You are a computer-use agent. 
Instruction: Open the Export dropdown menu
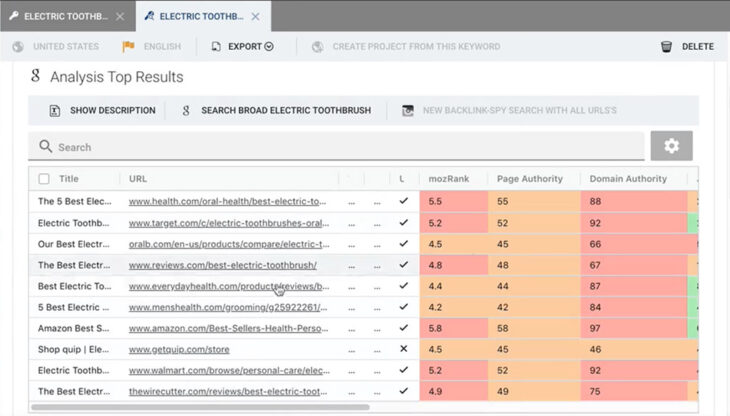pos(243,46)
